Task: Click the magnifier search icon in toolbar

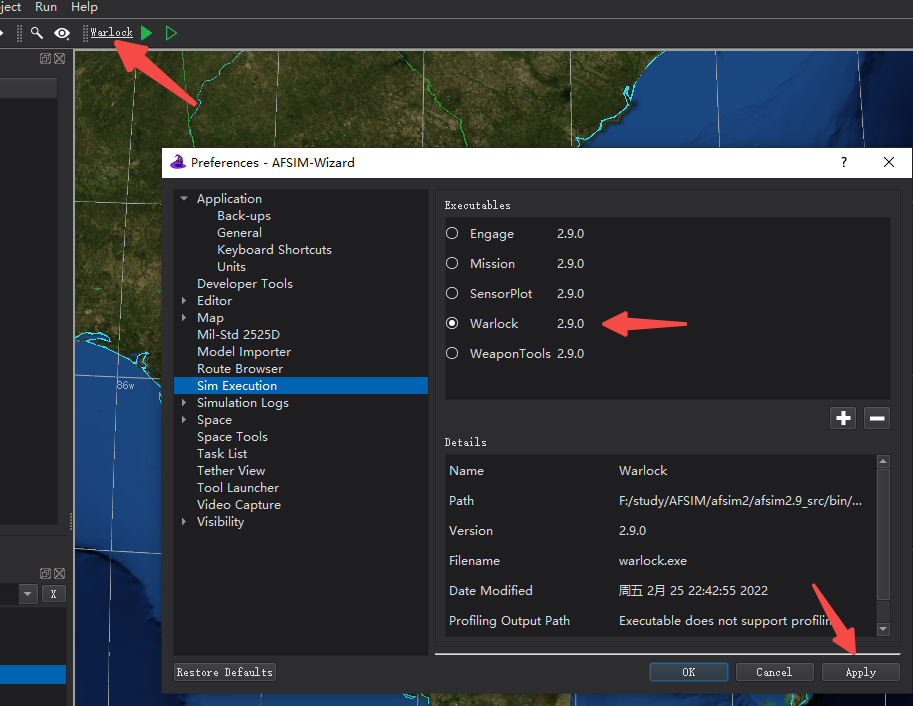Action: (37, 33)
